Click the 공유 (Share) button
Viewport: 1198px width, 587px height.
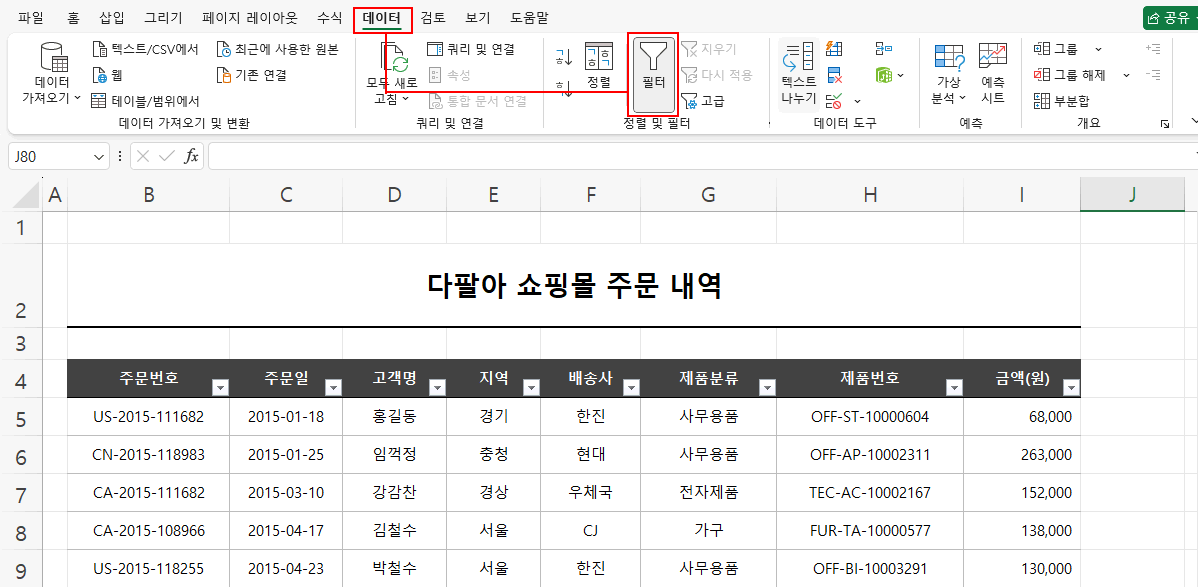(1170, 18)
